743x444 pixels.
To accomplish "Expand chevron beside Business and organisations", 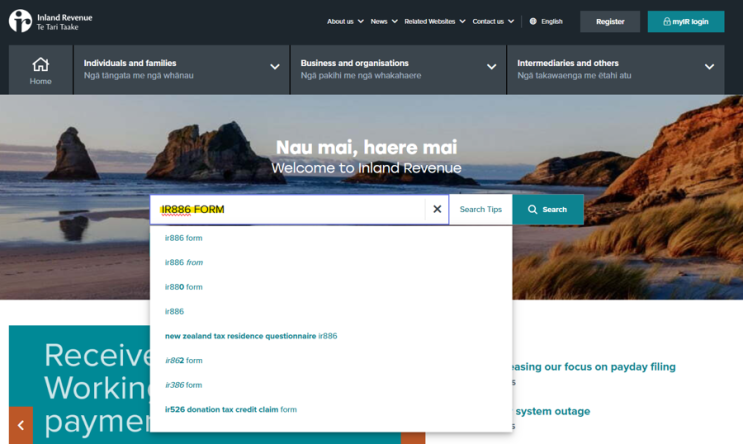I will [492, 67].
